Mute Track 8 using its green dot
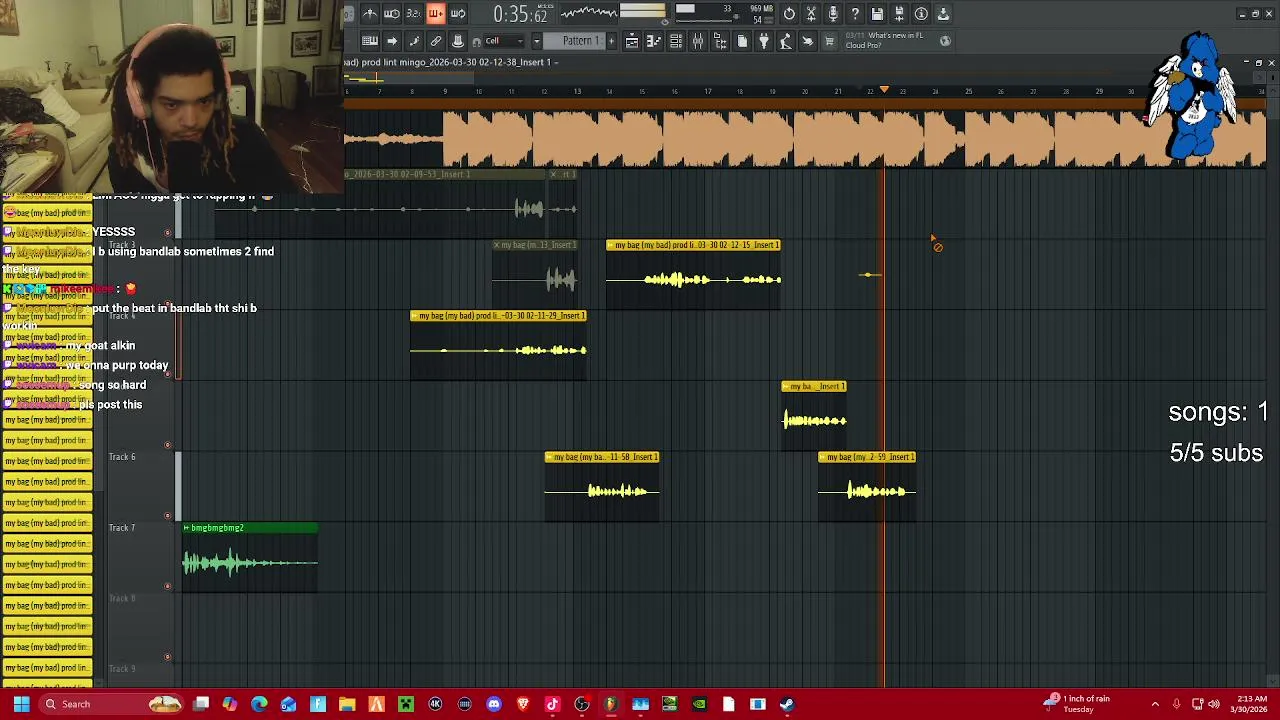The image size is (1280, 720). (167, 657)
